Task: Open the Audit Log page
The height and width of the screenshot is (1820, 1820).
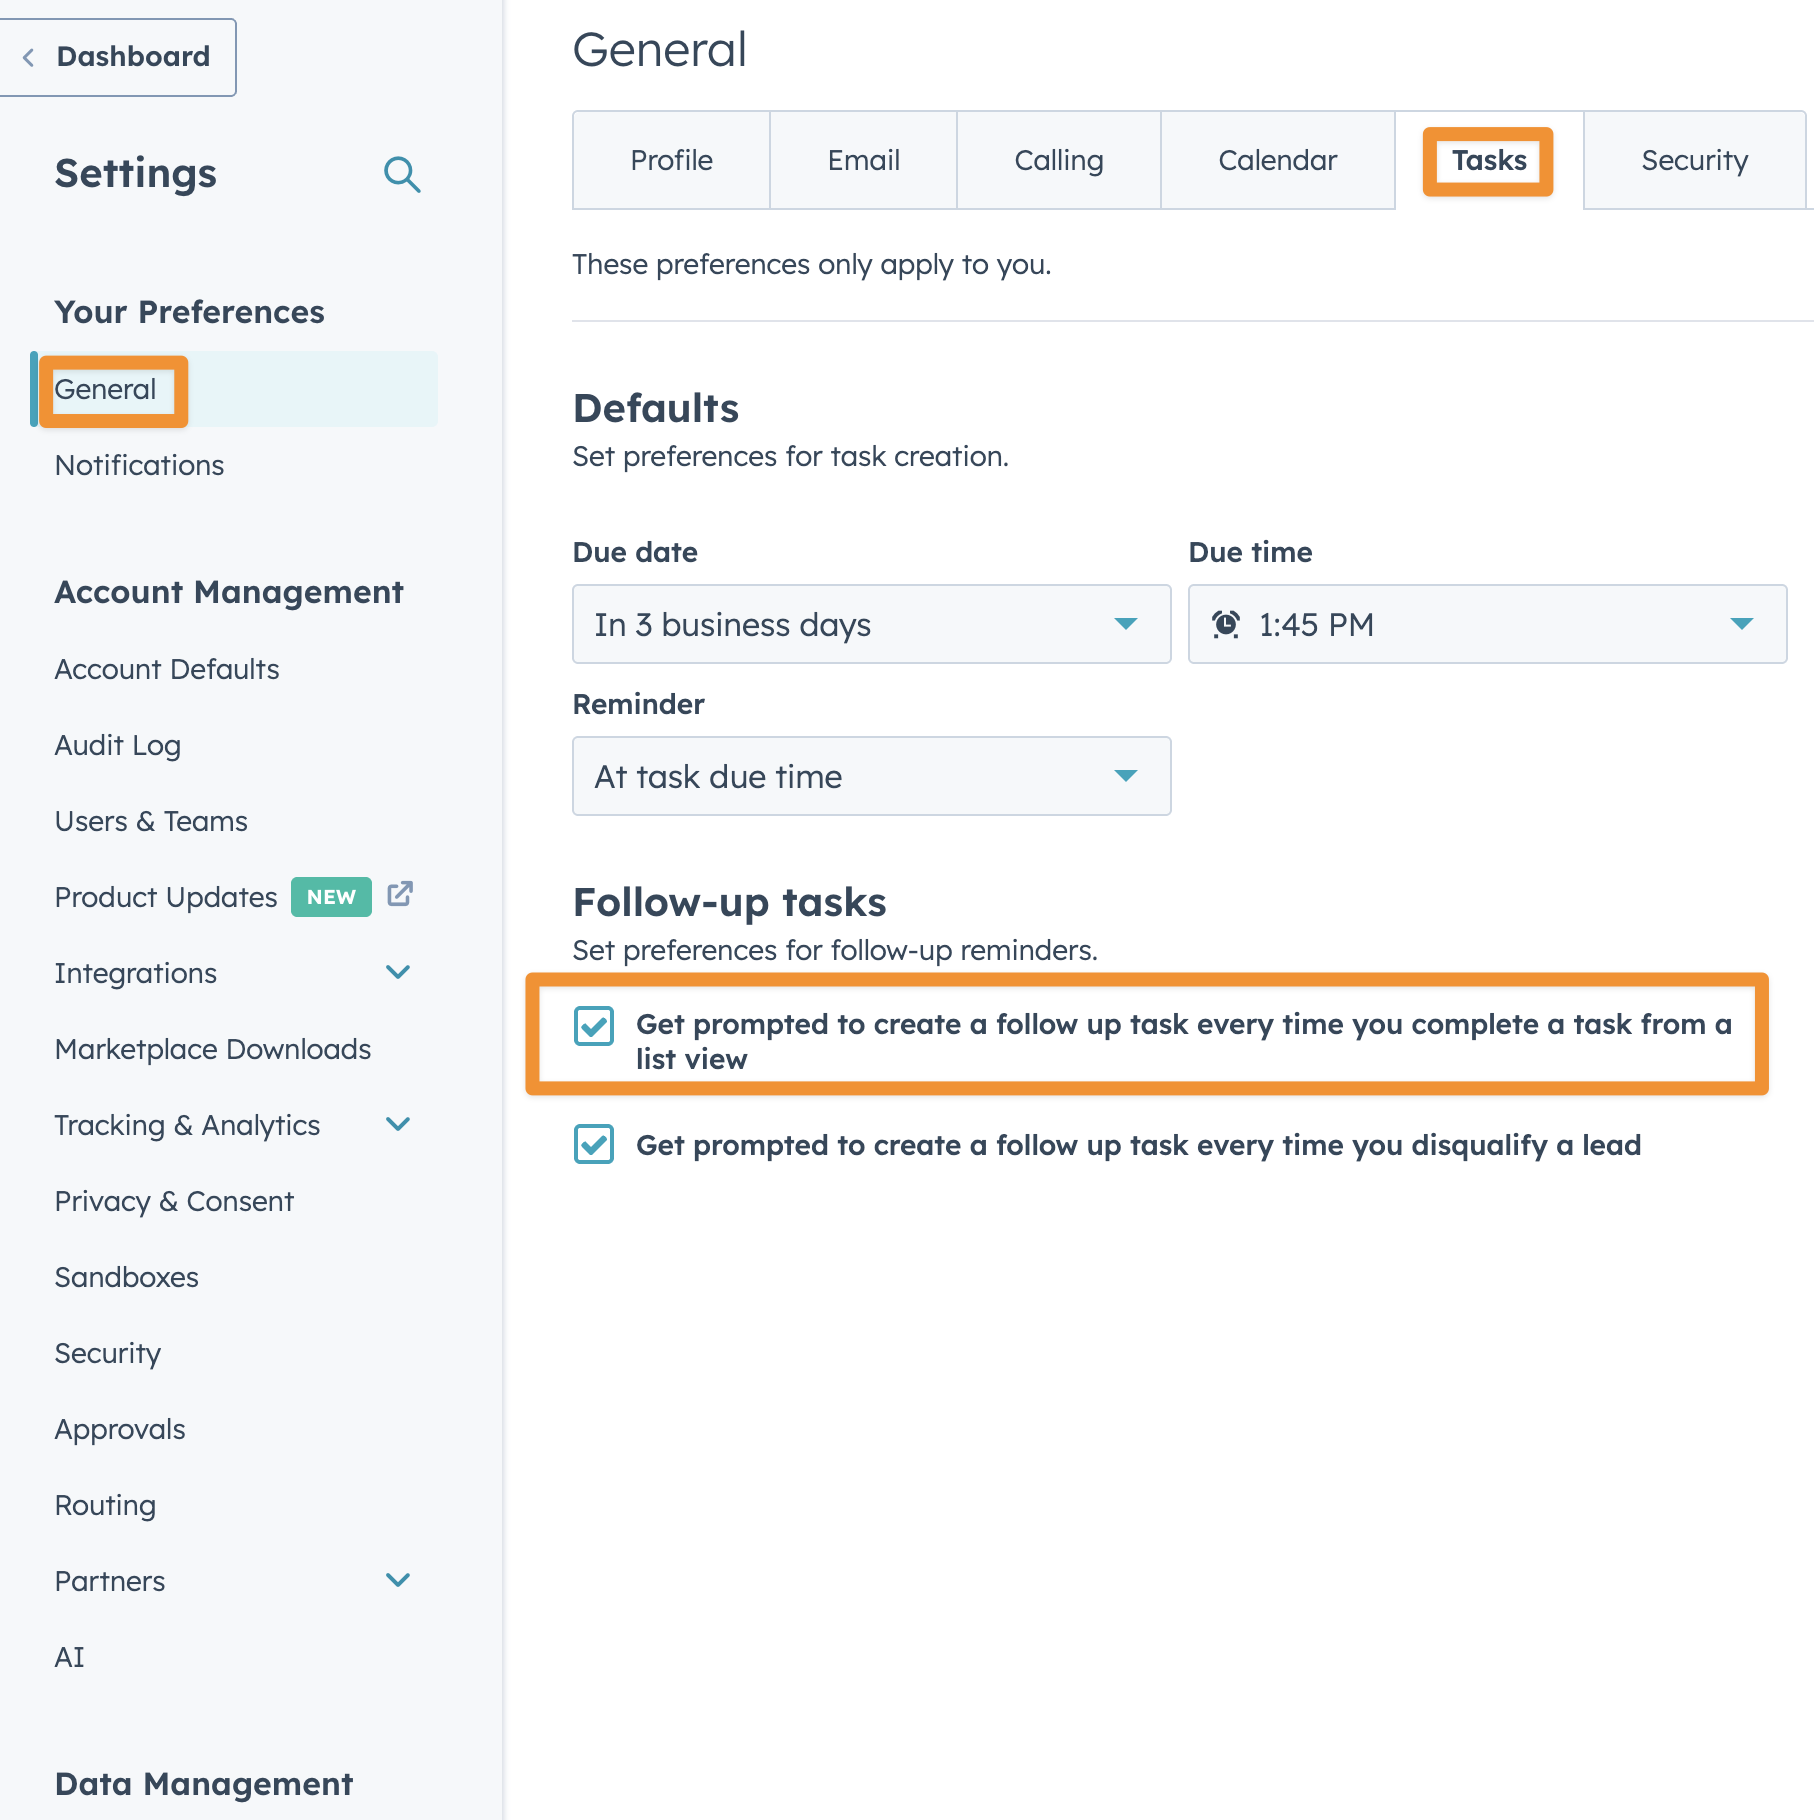Action: tap(118, 746)
